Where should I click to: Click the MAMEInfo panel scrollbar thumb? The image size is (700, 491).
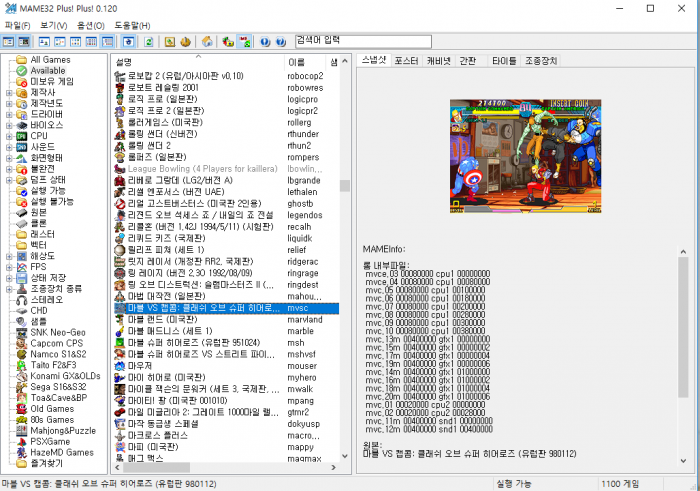[x=683, y=327]
